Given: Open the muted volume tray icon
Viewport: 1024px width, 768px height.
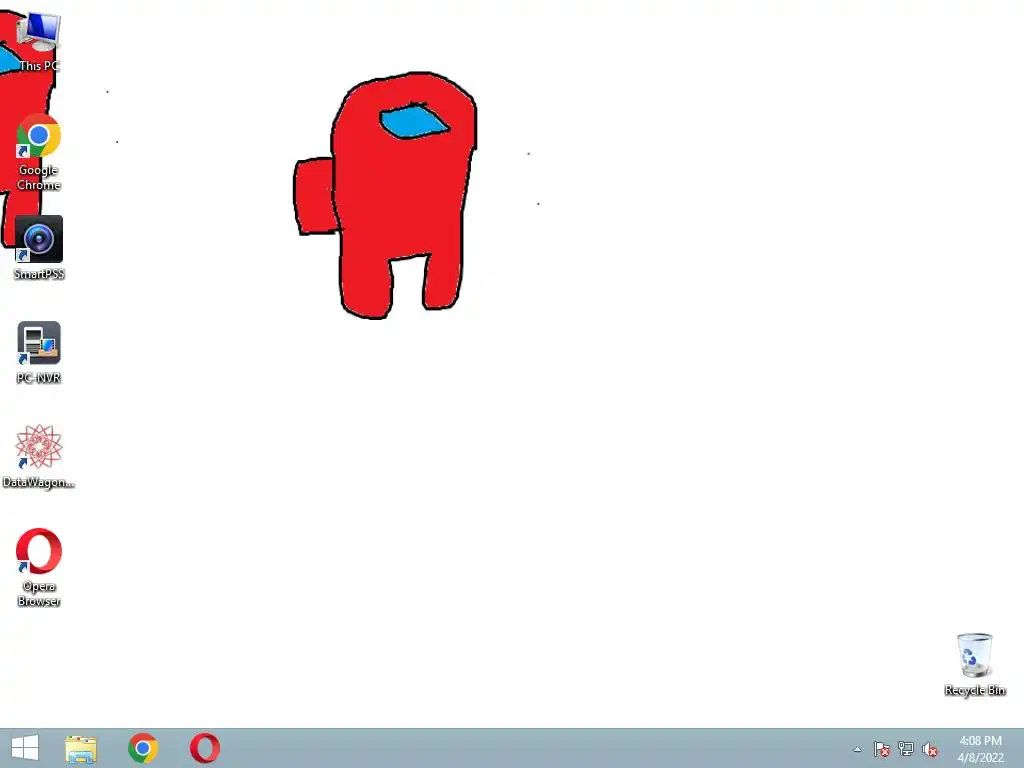Looking at the screenshot, I should pos(930,749).
